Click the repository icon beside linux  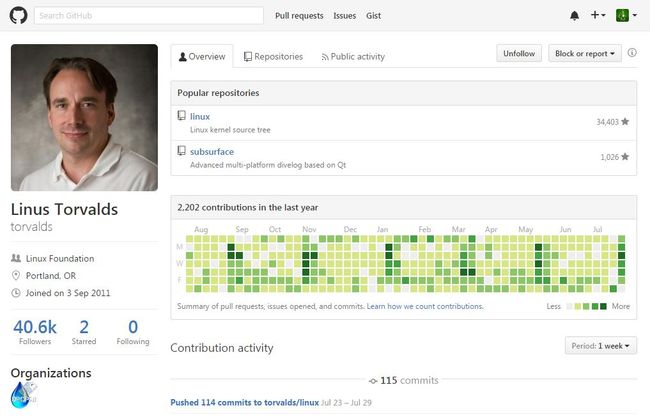coord(182,116)
